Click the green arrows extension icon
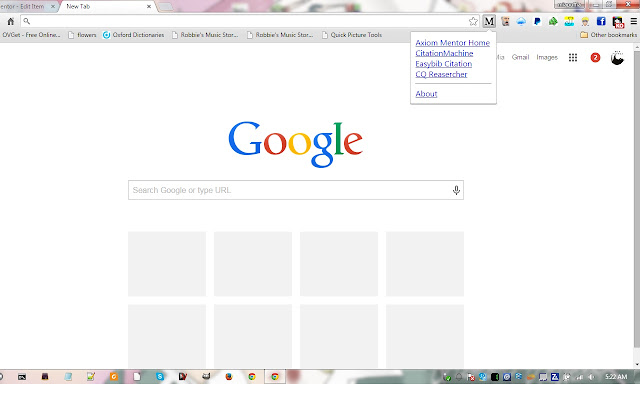Image resolution: width=640 pixels, height=400 pixels. point(553,22)
